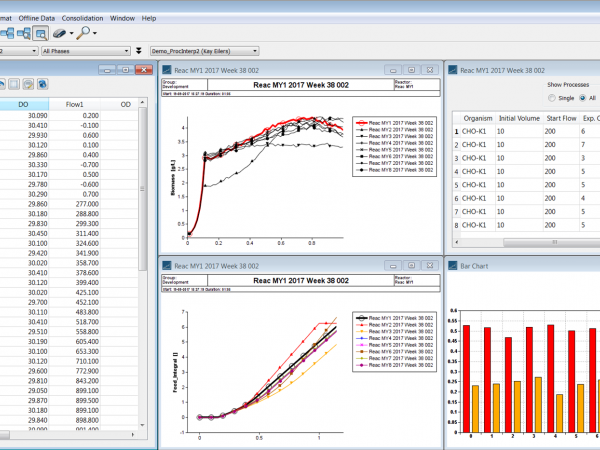Open the mouse mode dropdown arrow
Screen dimensions: 600x450
point(72,34)
